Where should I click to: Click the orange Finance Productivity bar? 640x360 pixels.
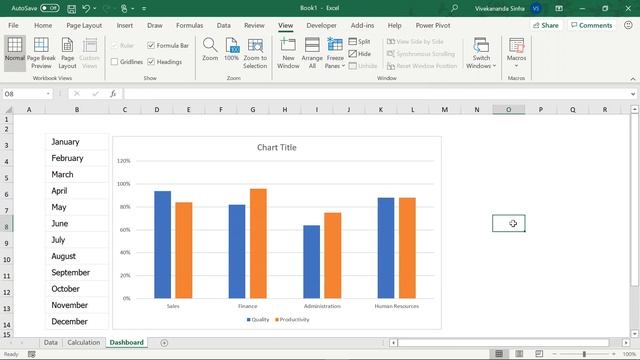point(258,243)
